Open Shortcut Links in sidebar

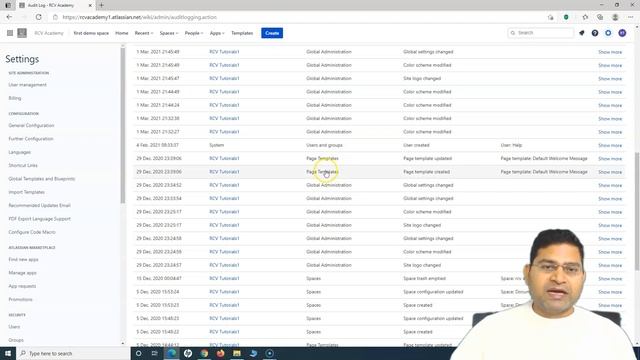coord(23,166)
